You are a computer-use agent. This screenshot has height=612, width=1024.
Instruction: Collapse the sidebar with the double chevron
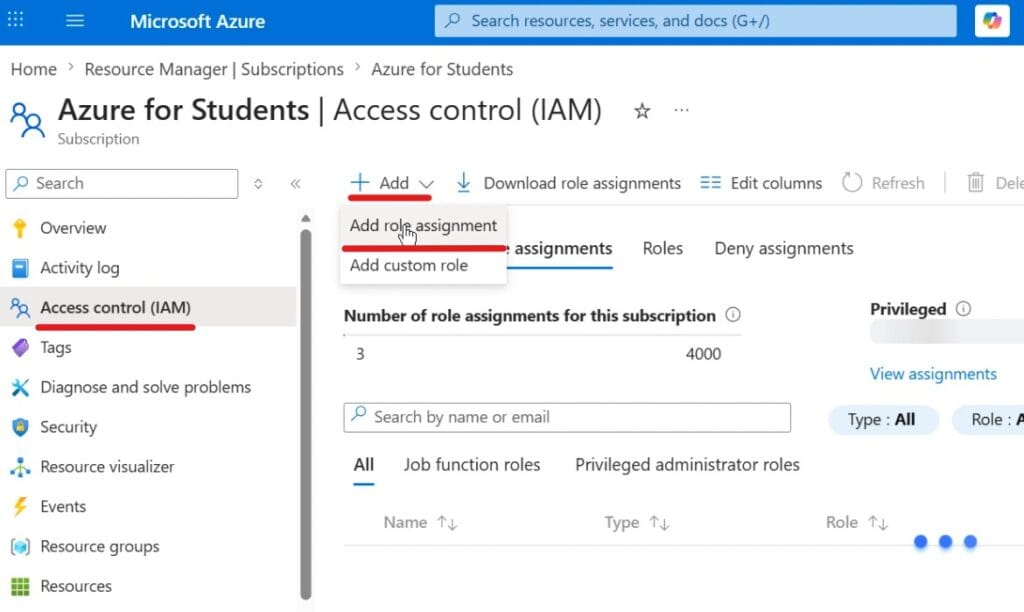295,184
